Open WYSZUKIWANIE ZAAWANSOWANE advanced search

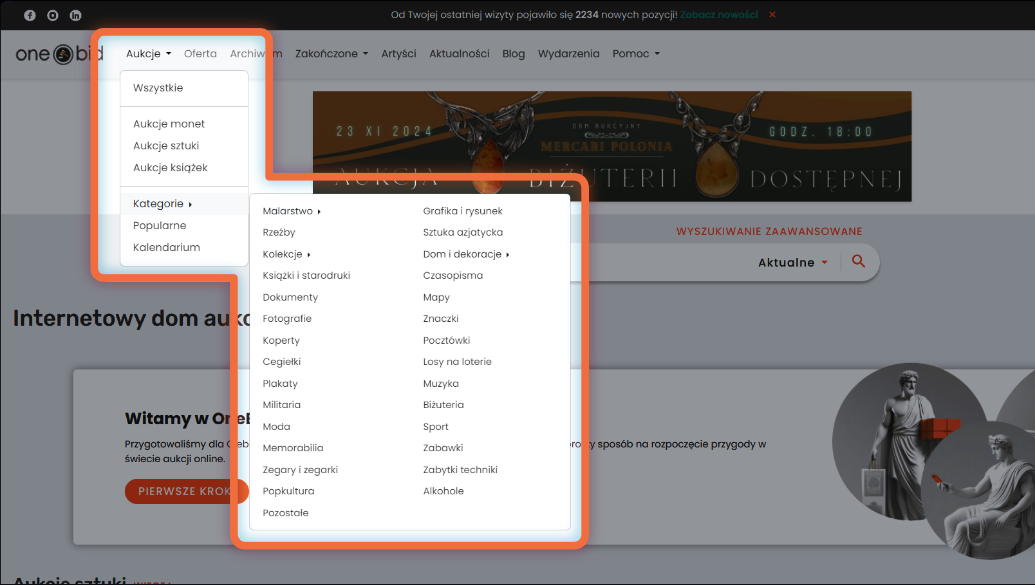(769, 231)
